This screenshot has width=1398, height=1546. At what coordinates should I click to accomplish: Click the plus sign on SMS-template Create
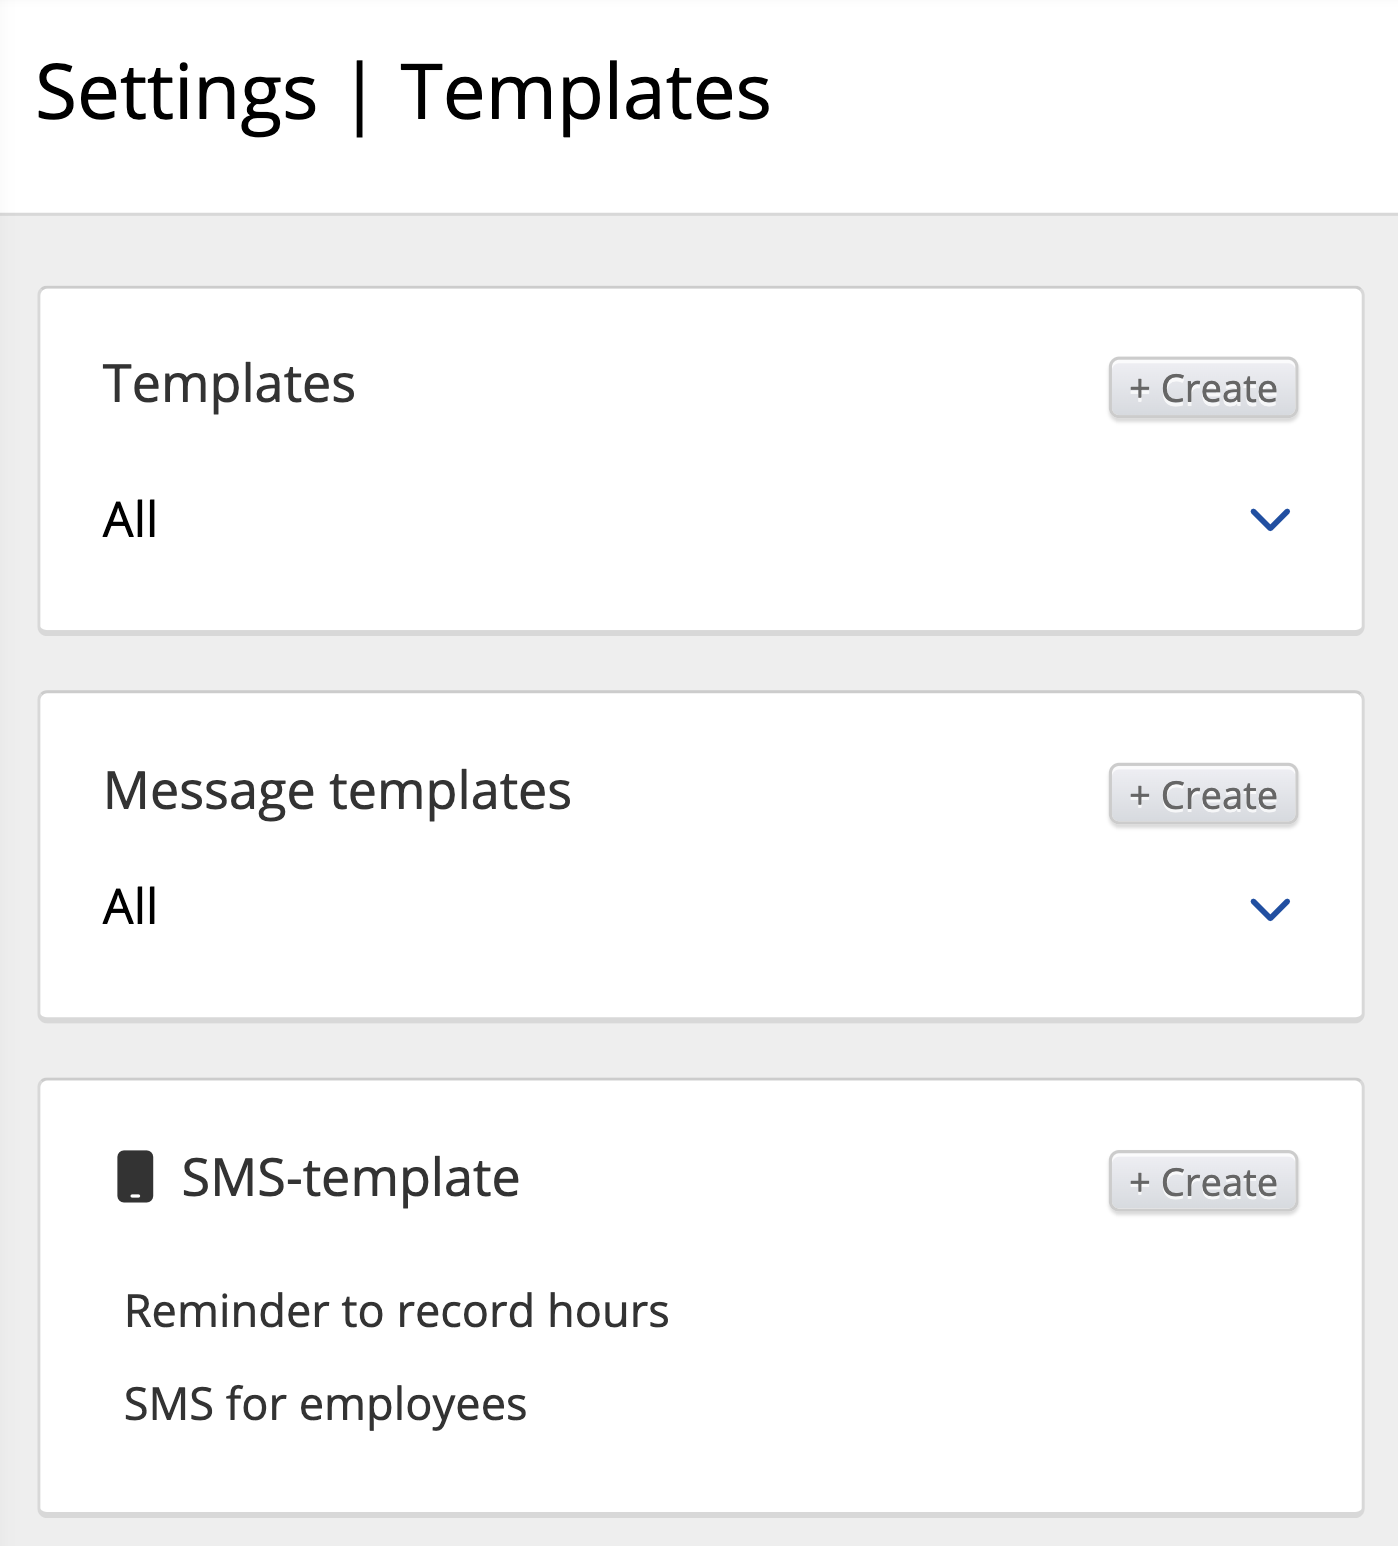pyautogui.click(x=1139, y=1182)
